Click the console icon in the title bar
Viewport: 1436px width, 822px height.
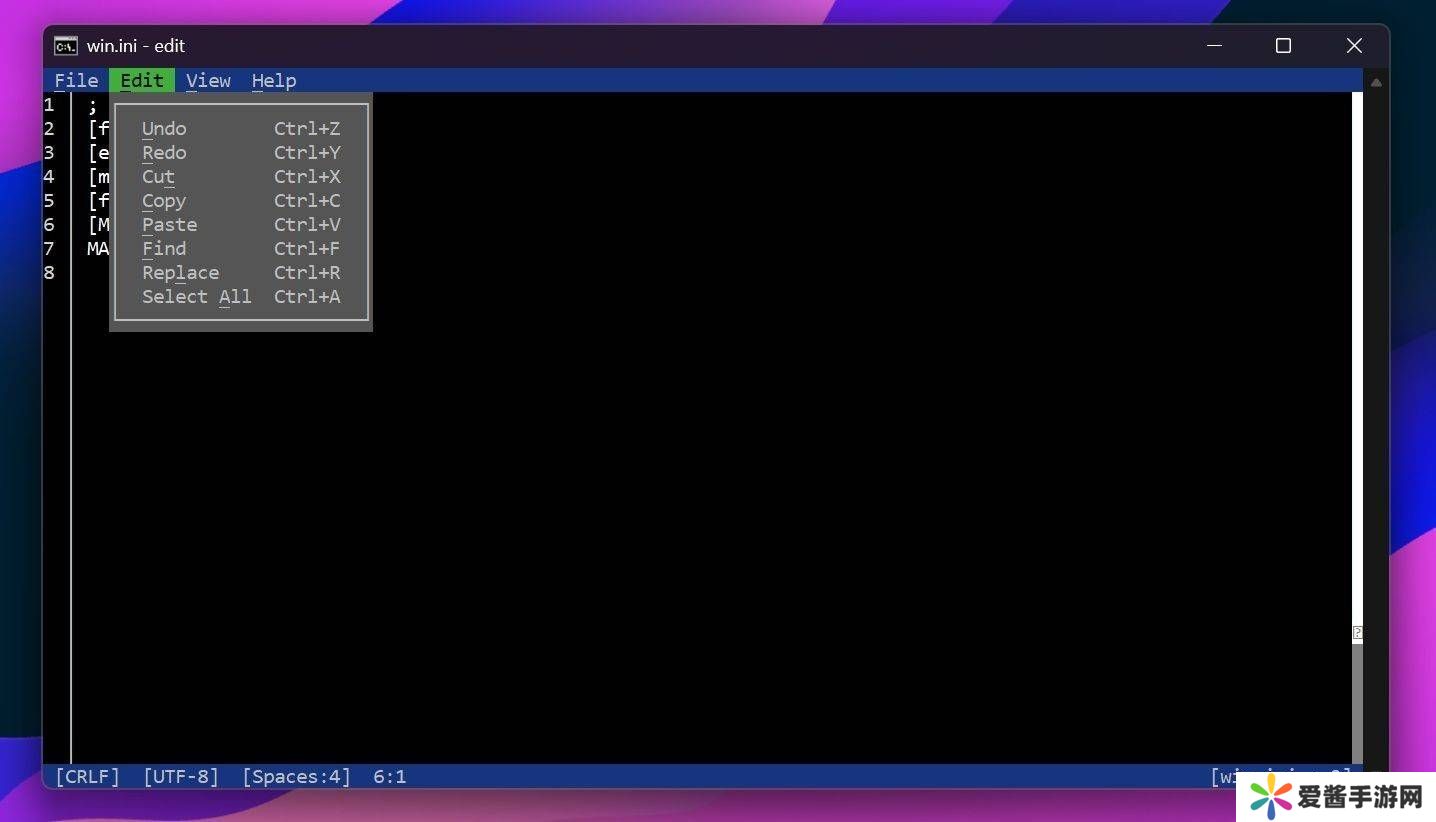tap(66, 46)
